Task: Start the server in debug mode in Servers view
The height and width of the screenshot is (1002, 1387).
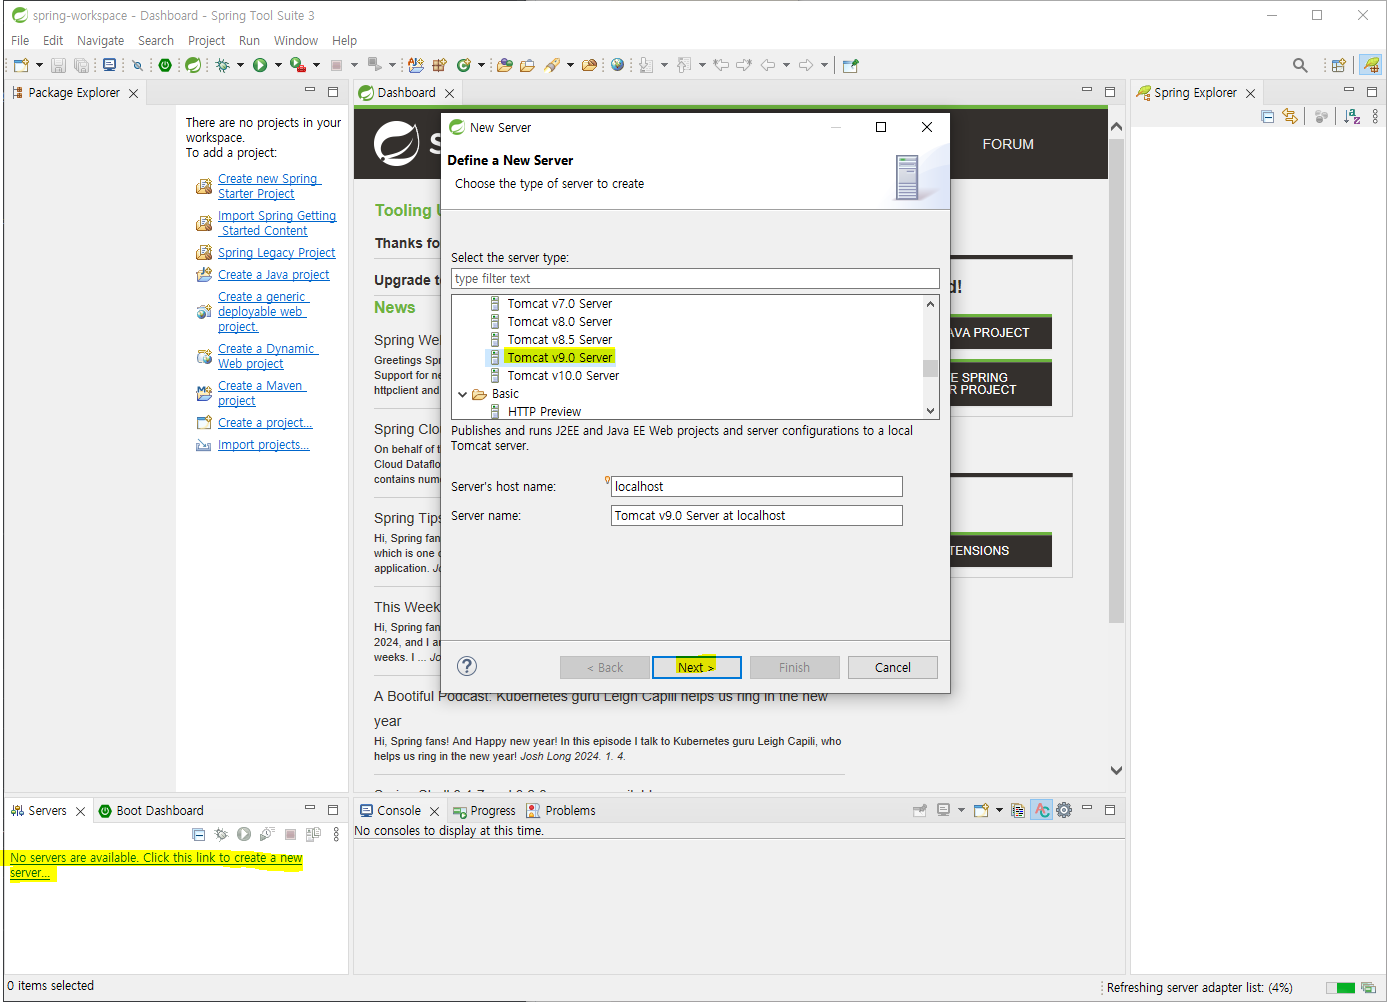Action: (x=221, y=834)
